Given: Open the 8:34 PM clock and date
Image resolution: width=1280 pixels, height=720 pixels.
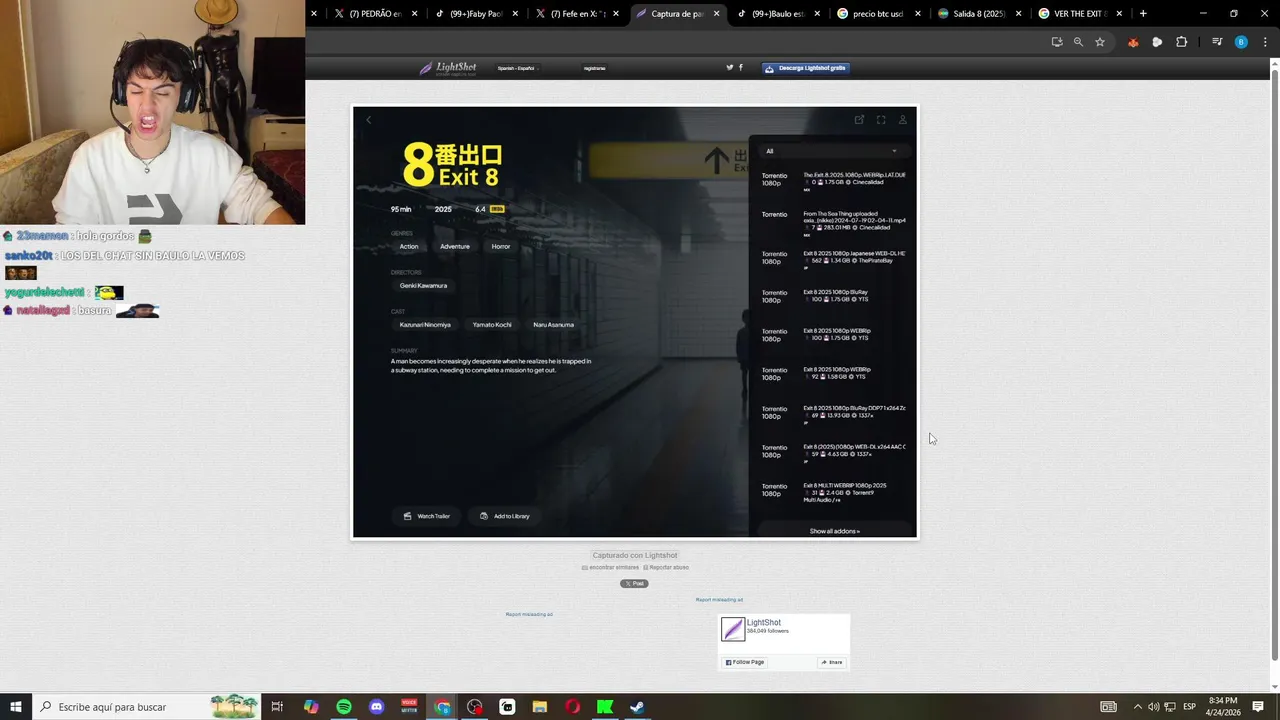Looking at the screenshot, I should 1223,707.
